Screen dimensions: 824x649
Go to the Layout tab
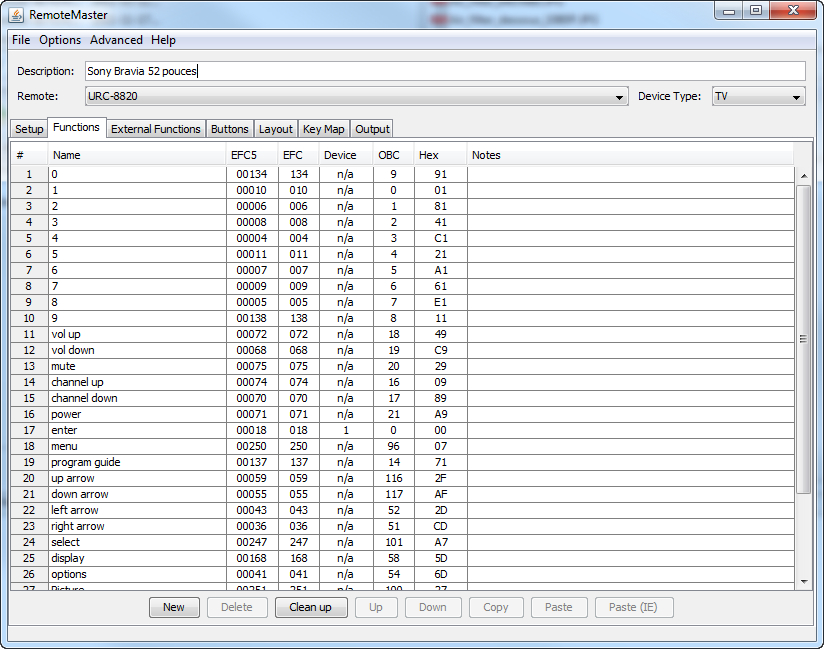pyautogui.click(x=275, y=129)
